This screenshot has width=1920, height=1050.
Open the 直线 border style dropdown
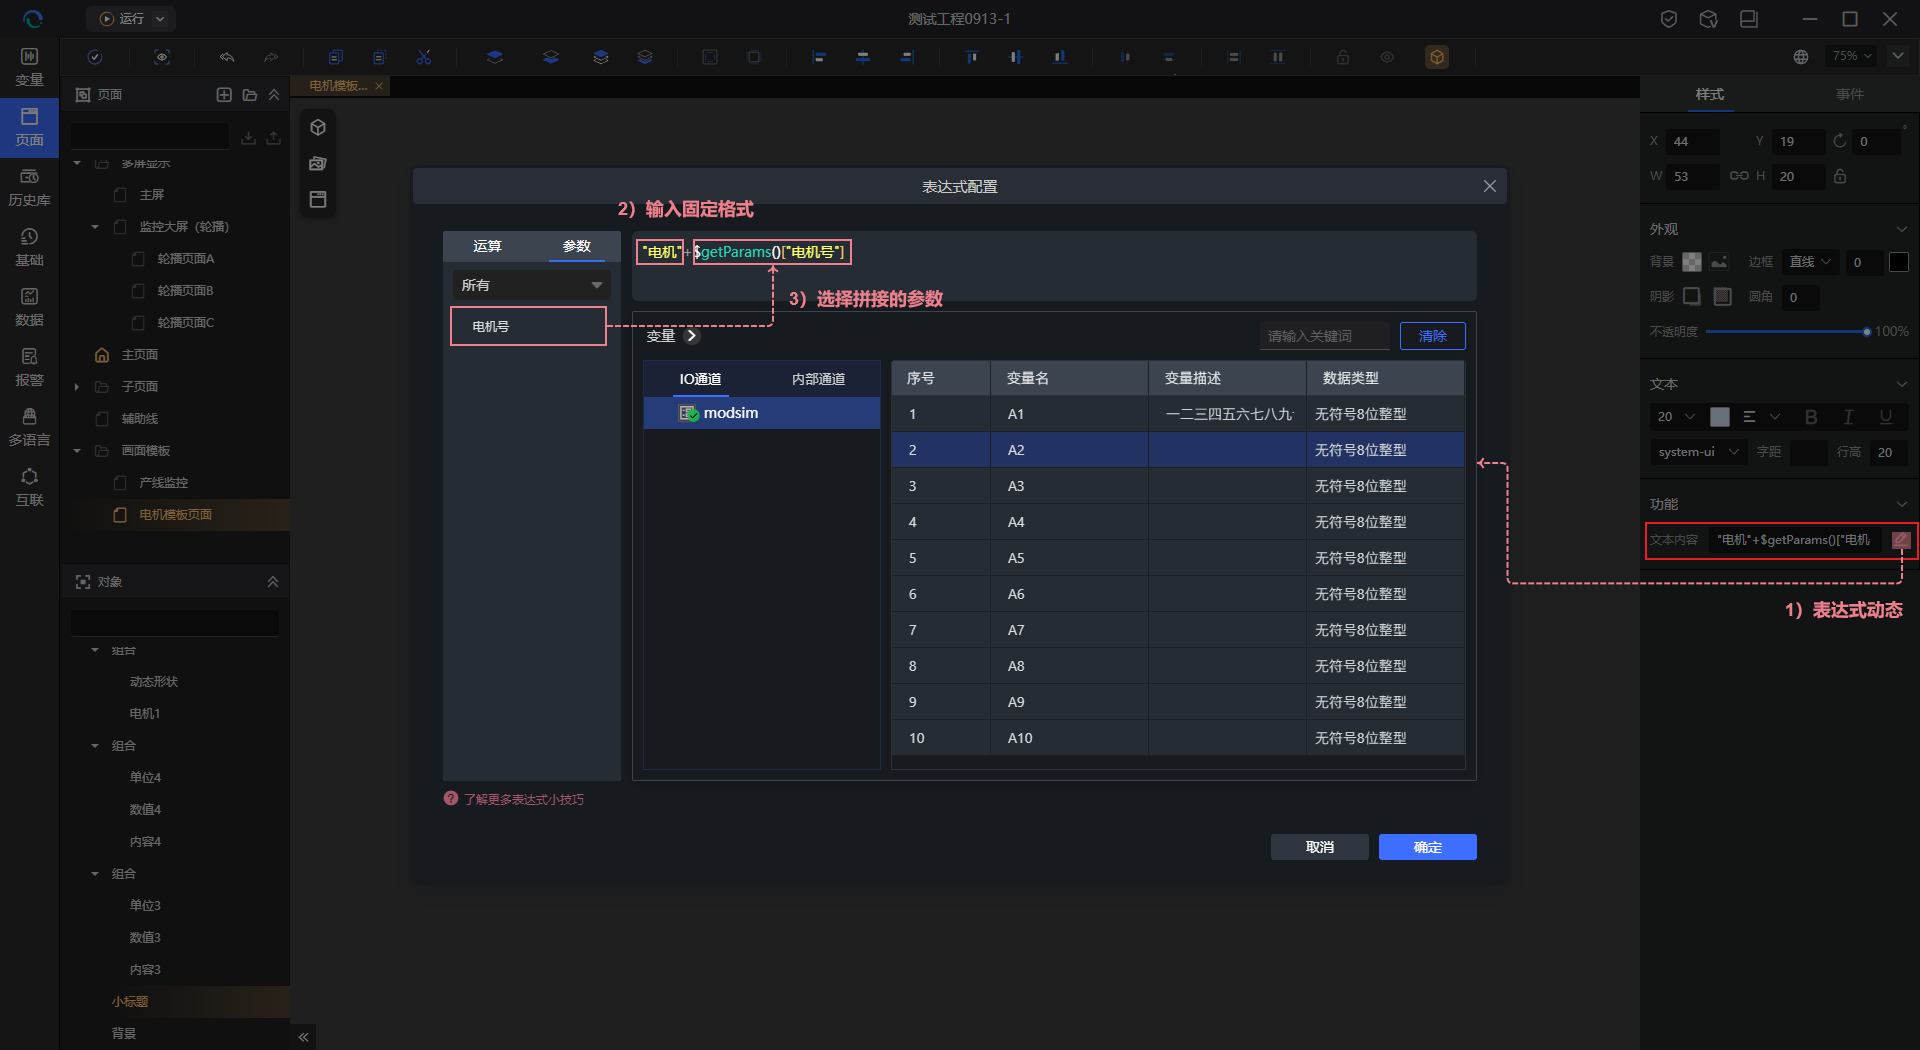click(1810, 262)
